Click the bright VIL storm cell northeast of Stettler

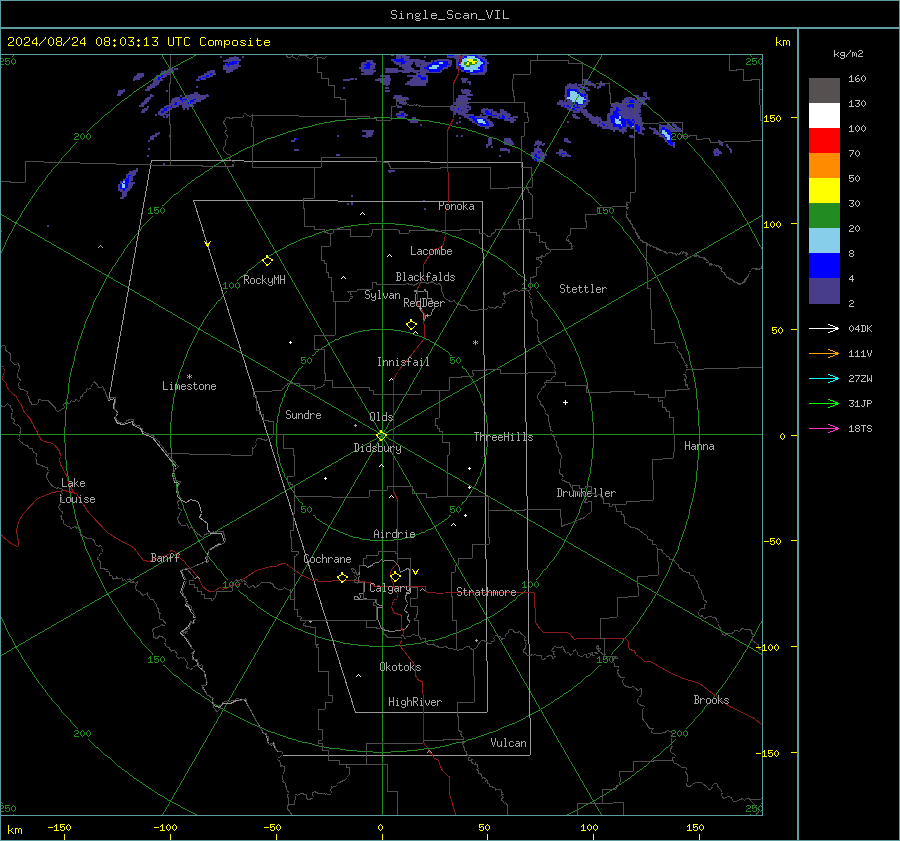pyautogui.click(x=575, y=96)
